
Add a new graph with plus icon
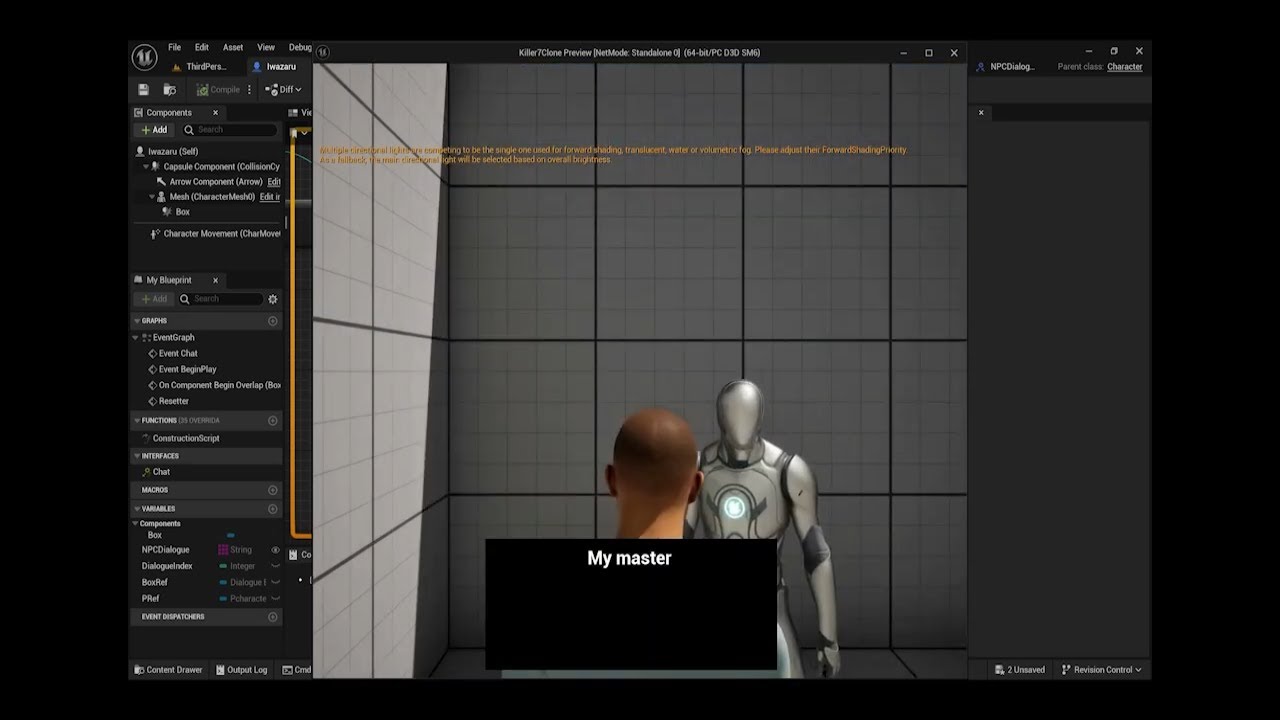(273, 321)
